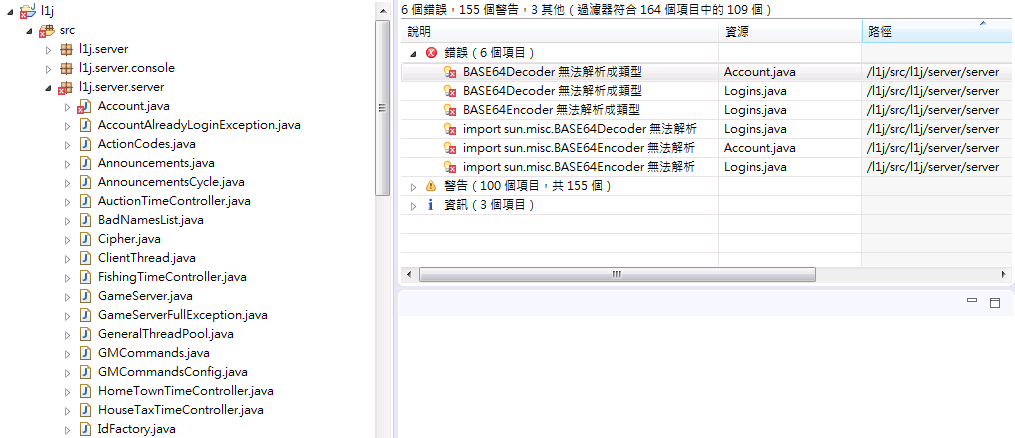Click error icon of BASE64Encoder 無法解析成類型 row

pyautogui.click(x=451, y=110)
